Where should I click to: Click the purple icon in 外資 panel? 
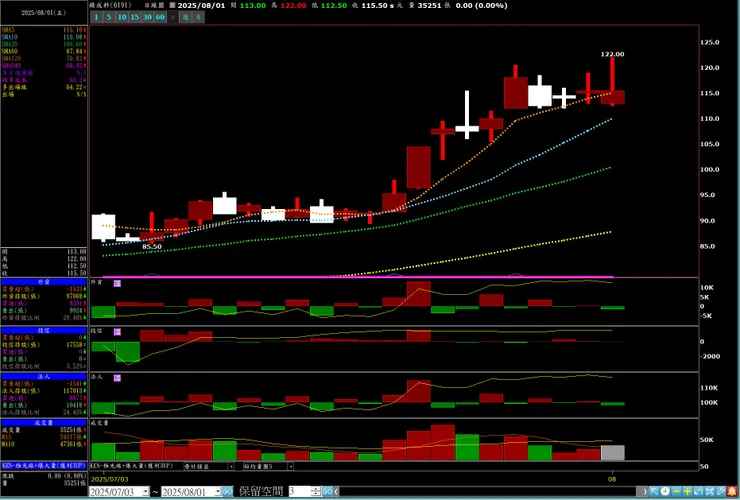point(117,283)
